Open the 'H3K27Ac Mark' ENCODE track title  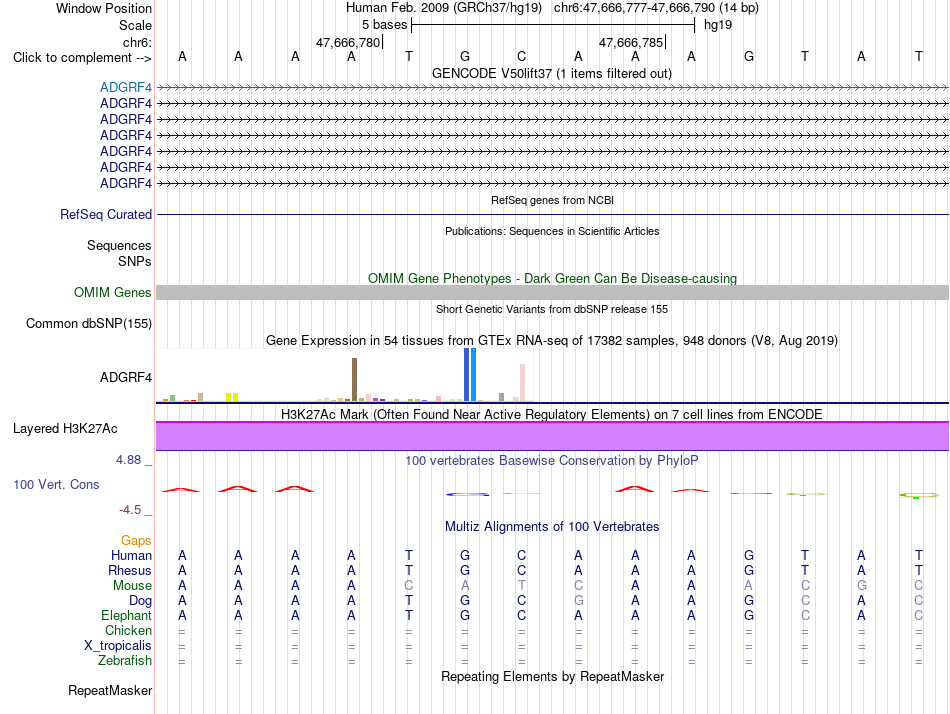552,415
